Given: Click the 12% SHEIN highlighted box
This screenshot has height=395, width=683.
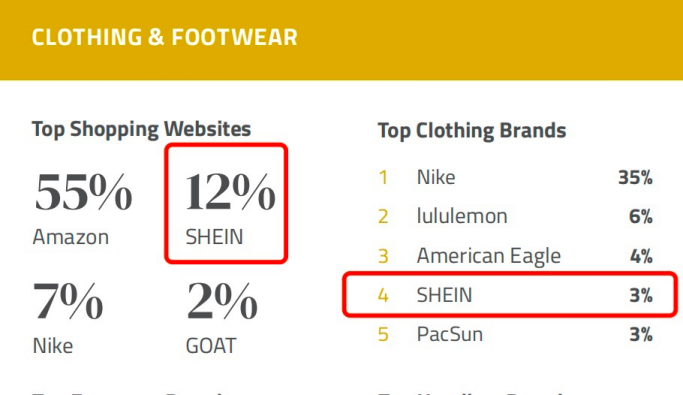Looking at the screenshot, I should [226, 203].
